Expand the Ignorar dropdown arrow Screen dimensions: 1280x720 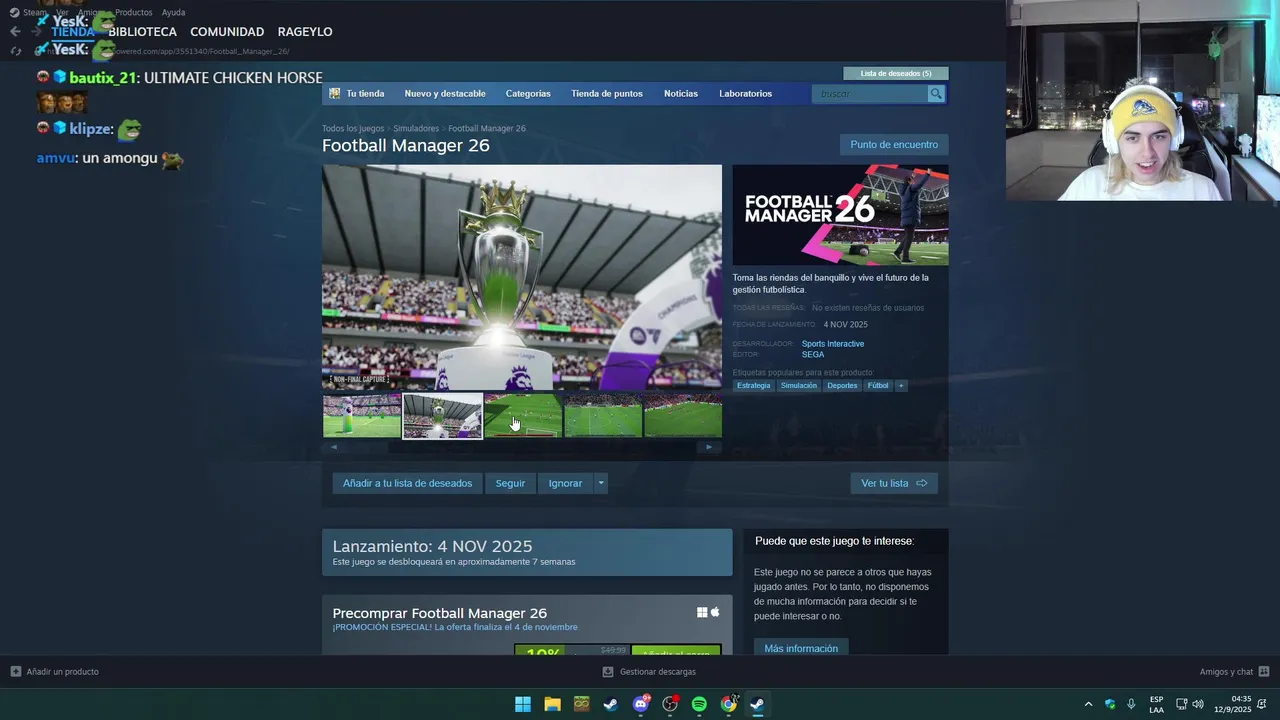click(600, 483)
